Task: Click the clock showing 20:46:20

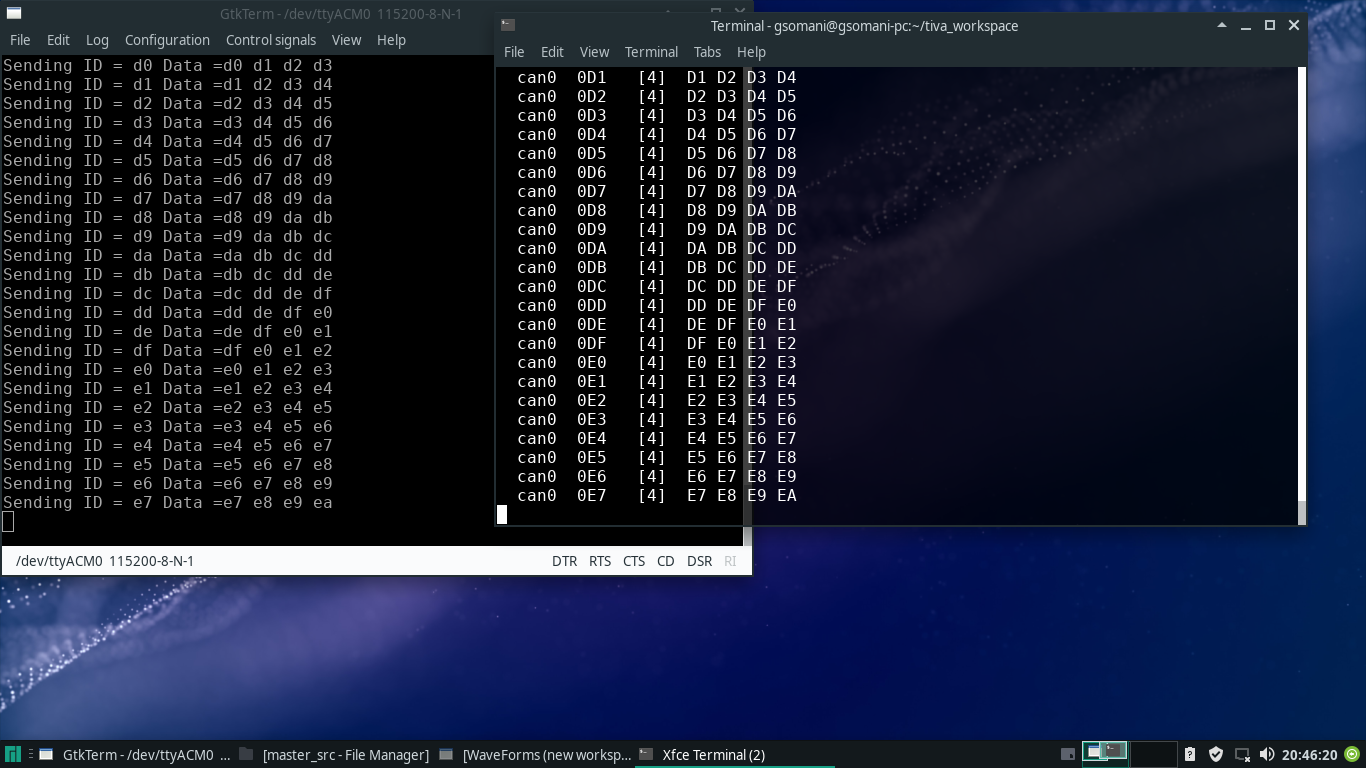Action: [1309, 755]
